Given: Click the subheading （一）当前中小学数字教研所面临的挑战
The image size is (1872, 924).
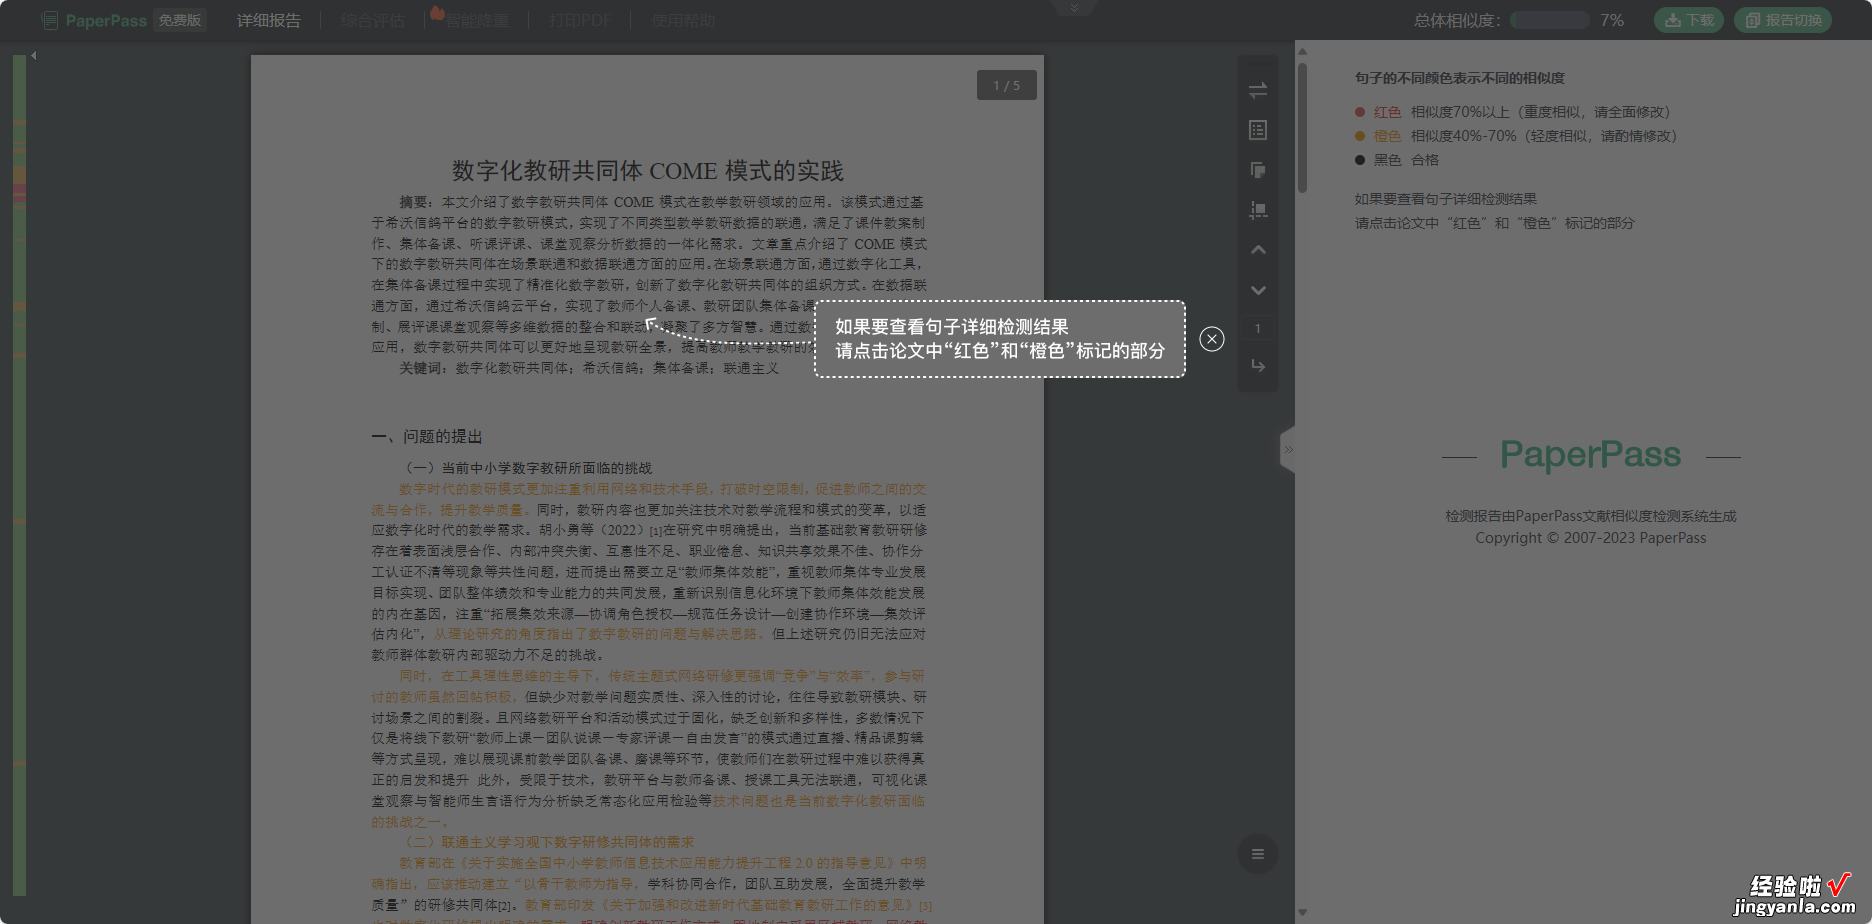Looking at the screenshot, I should (525, 468).
